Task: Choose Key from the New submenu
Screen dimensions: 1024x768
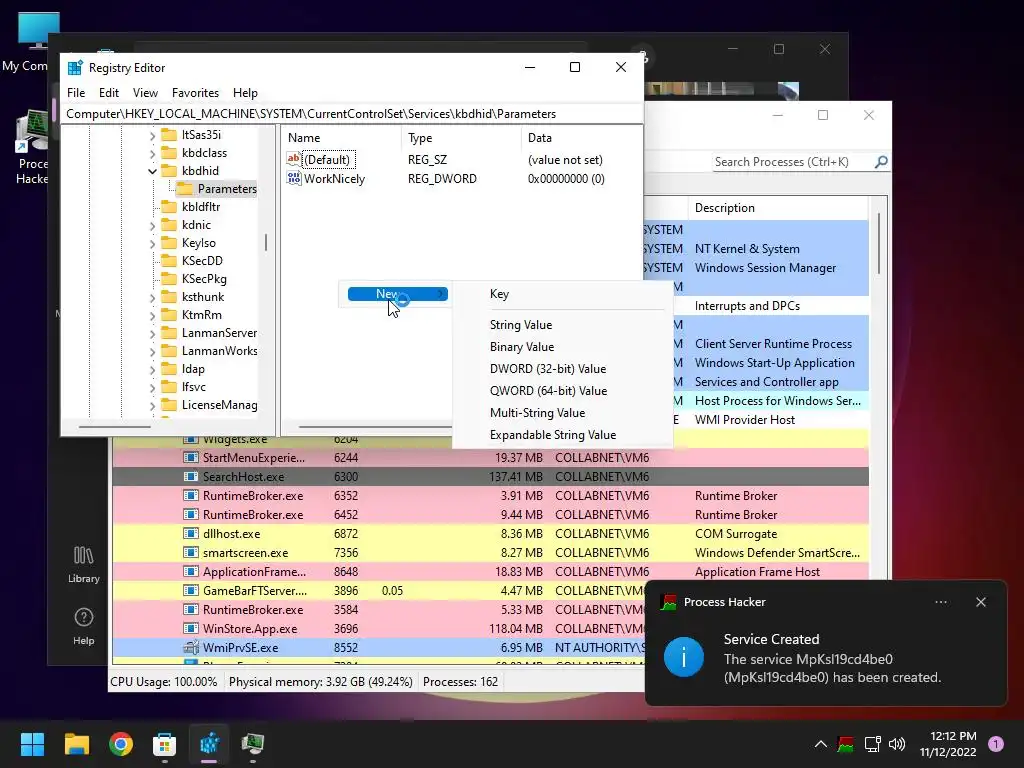Action: (x=499, y=294)
